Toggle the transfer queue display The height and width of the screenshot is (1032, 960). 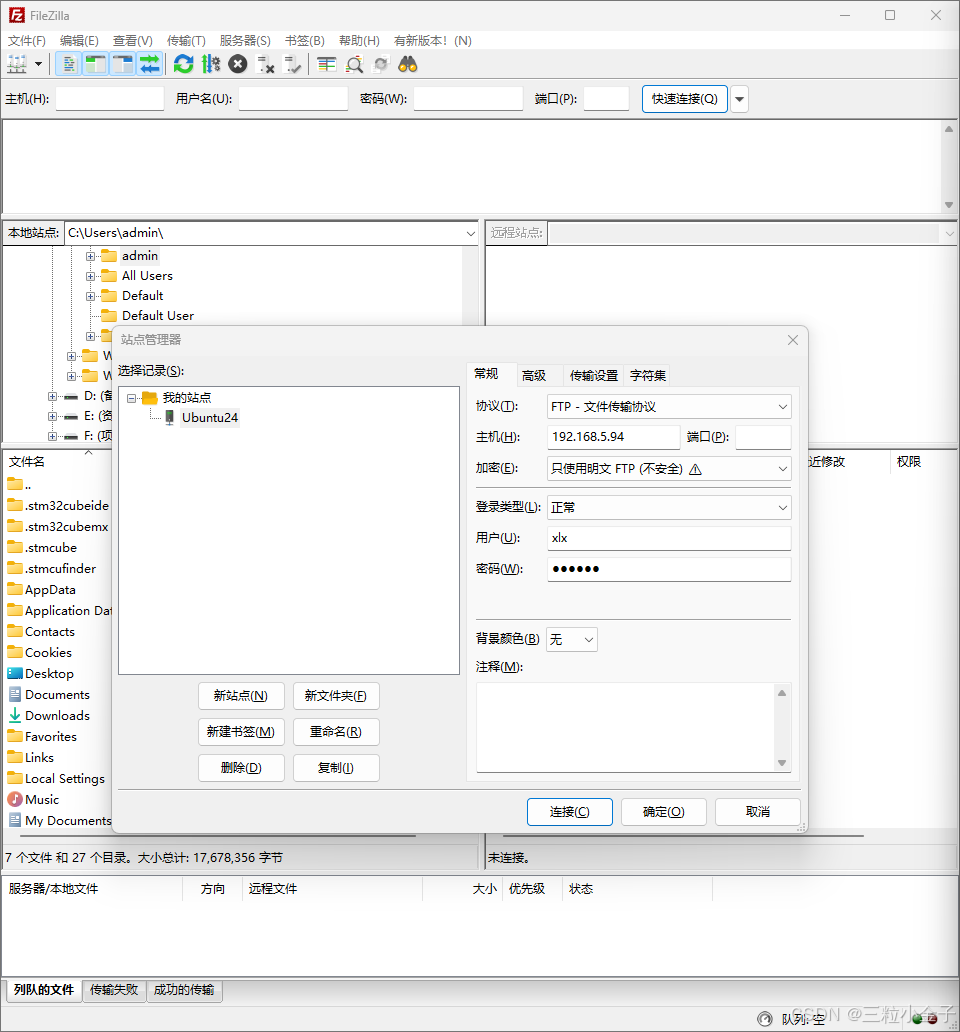click(x=150, y=64)
